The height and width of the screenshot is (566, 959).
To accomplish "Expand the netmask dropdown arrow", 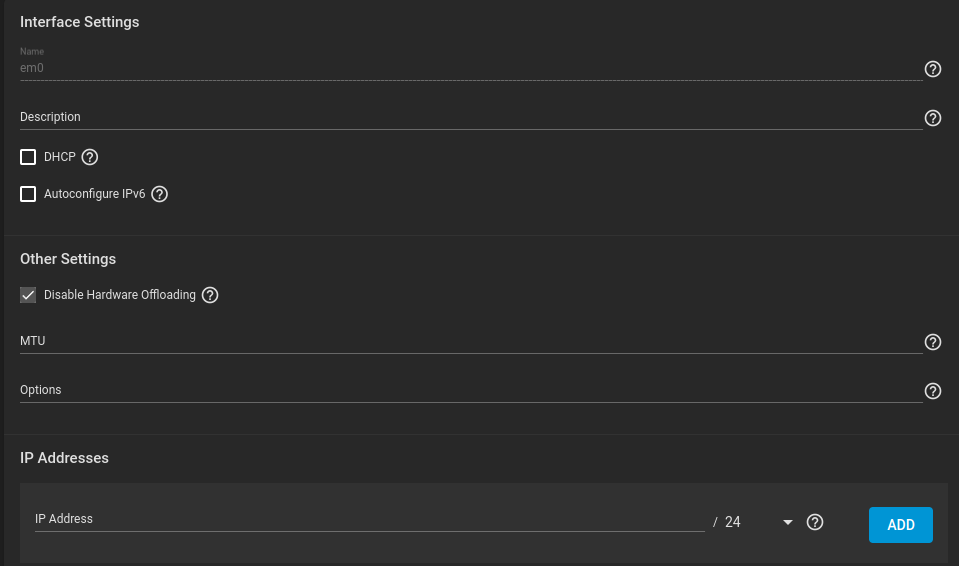I will tap(787, 523).
